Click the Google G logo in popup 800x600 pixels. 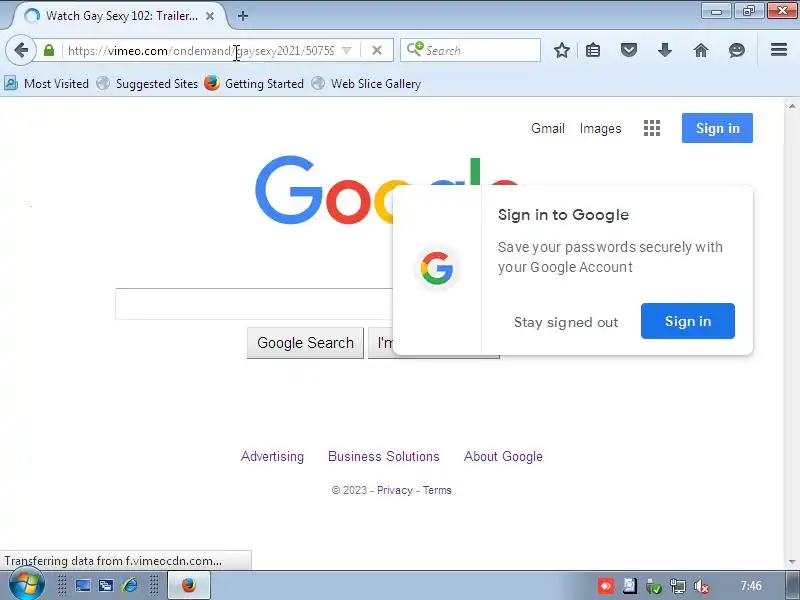(437, 268)
